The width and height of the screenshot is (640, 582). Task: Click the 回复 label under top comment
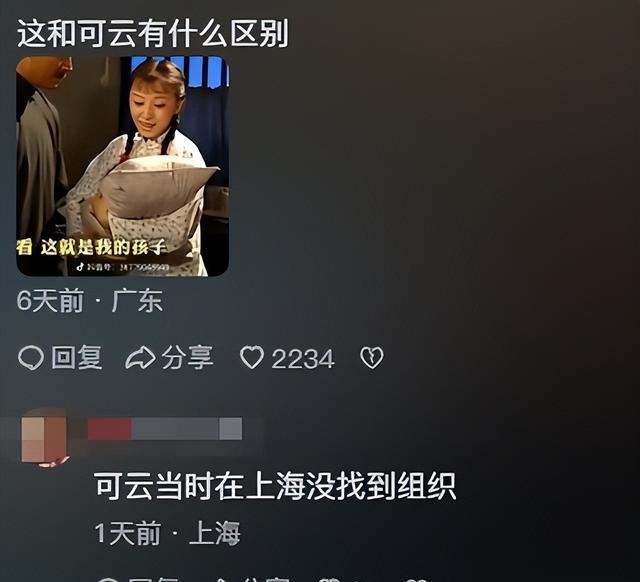coord(76,358)
